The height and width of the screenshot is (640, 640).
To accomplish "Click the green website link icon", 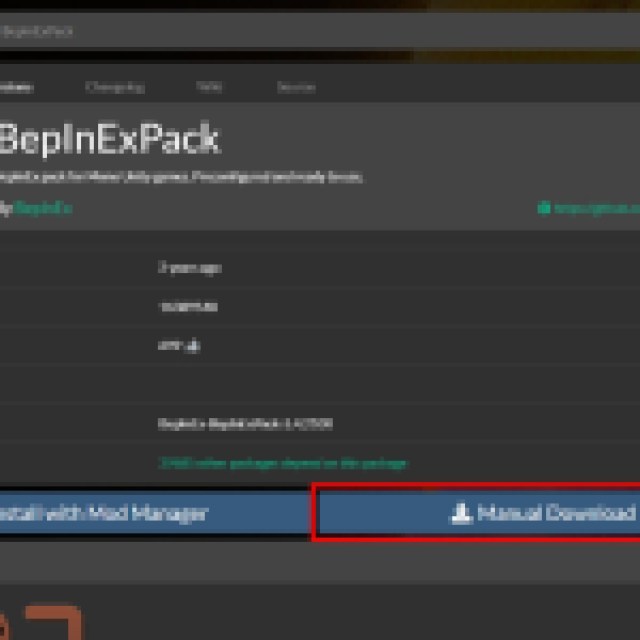I will click(544, 209).
